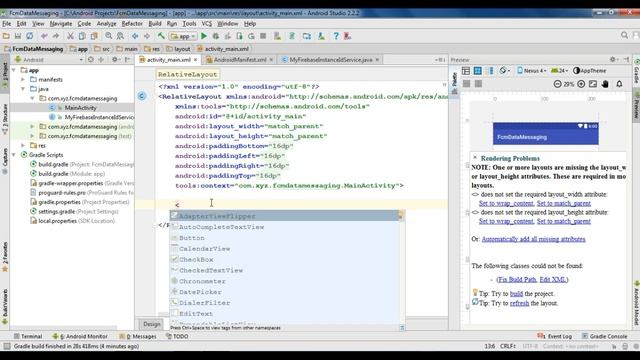The image size is (640, 360).
Task: Click scroll from source target icon
Action: coord(91,60)
